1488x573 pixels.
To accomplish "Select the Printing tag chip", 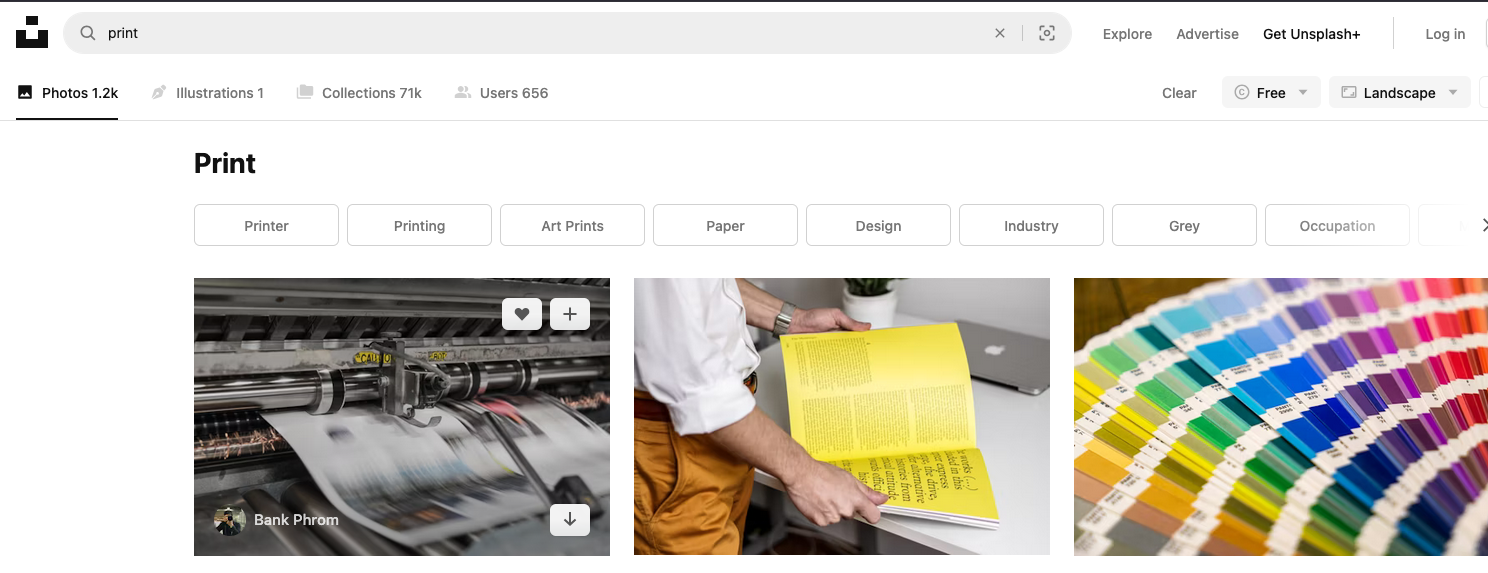I will point(419,225).
